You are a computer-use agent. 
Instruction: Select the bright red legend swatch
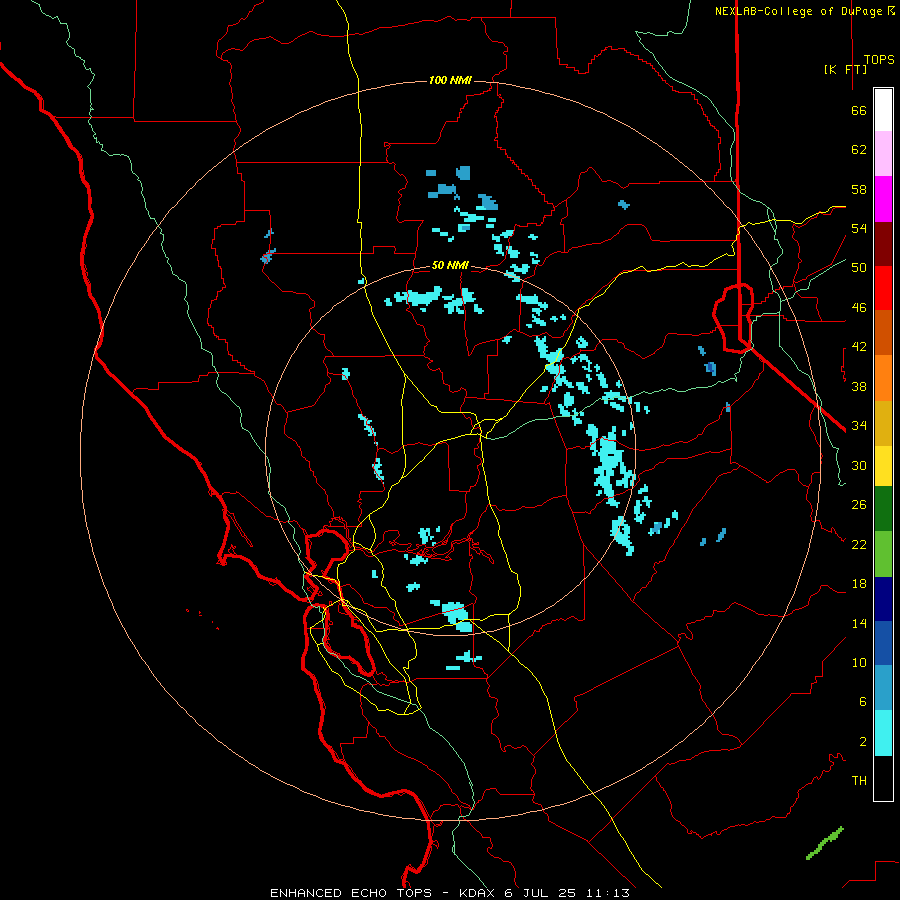coord(883,288)
